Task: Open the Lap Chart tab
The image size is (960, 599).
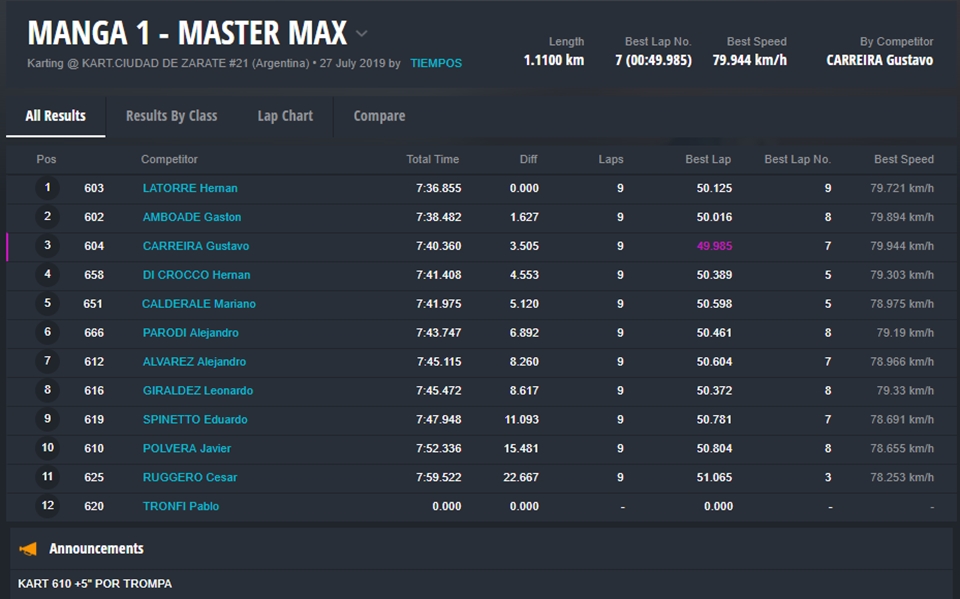Action: tap(285, 116)
